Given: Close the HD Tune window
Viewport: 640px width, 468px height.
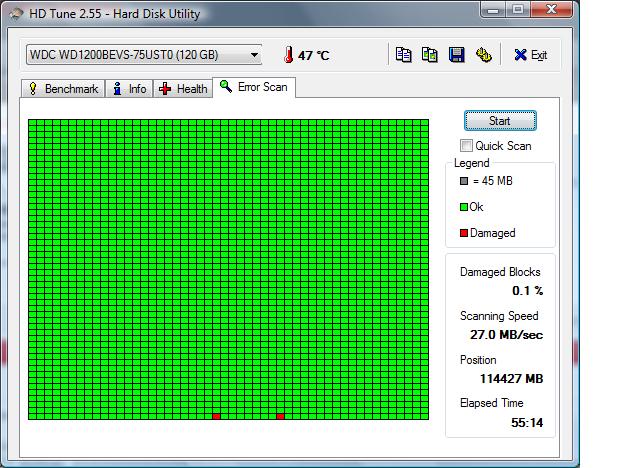Looking at the screenshot, I should coord(551,10).
